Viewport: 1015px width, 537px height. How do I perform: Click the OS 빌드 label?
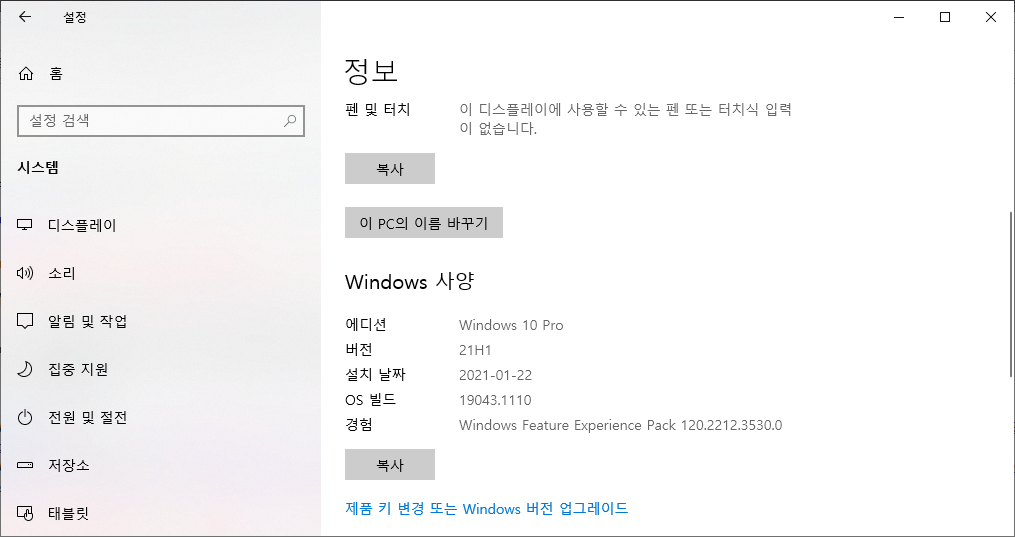click(371, 400)
